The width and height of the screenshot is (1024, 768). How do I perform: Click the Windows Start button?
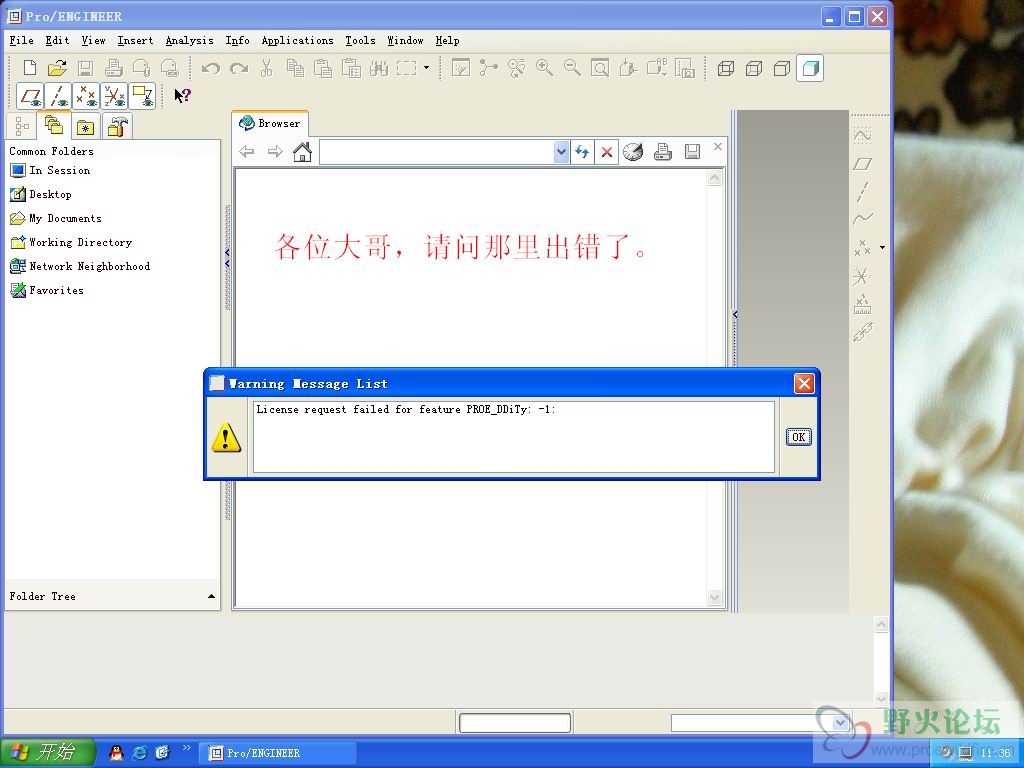[48, 752]
